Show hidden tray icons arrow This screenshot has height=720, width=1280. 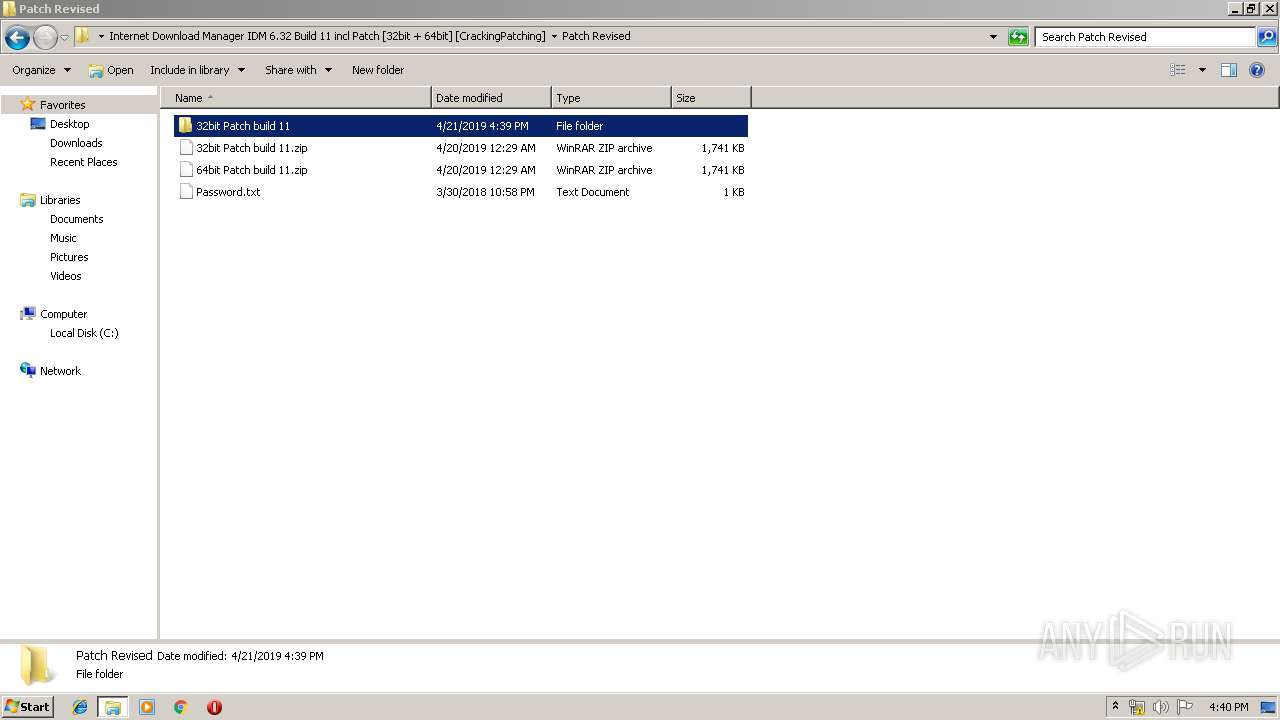pyautogui.click(x=1116, y=707)
